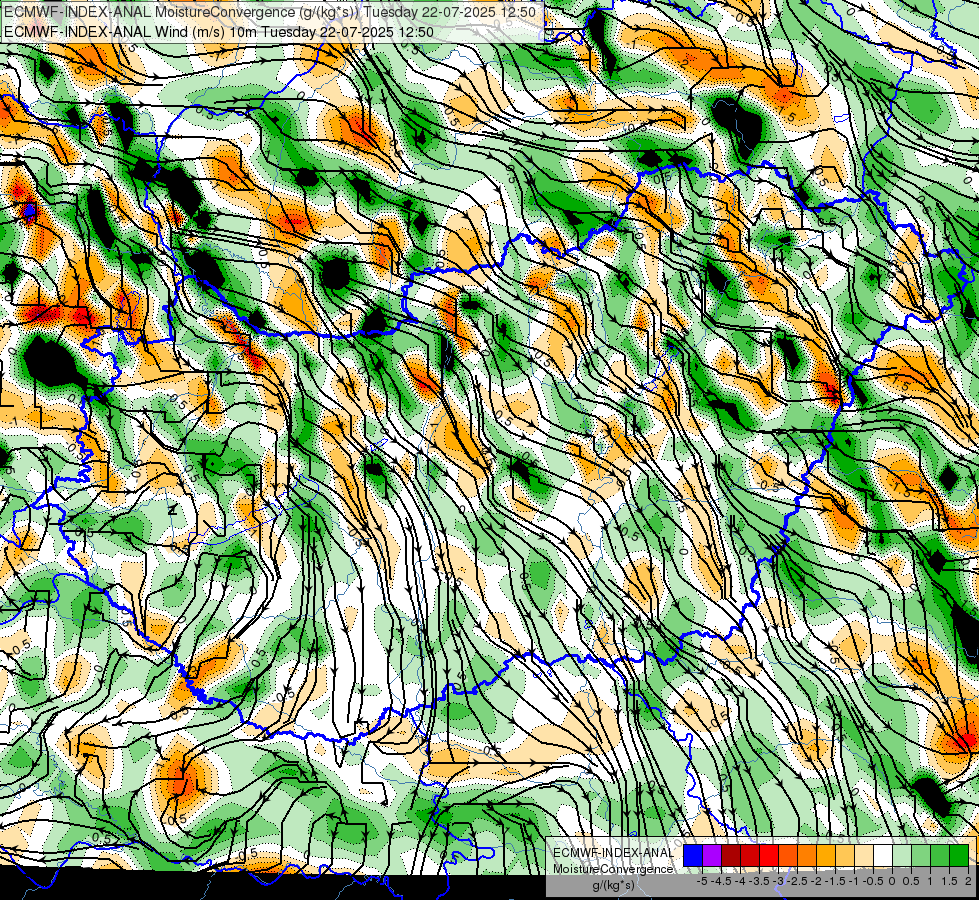
Task: Select the crimson swatch between -4 and -3.5
Action: (750, 855)
